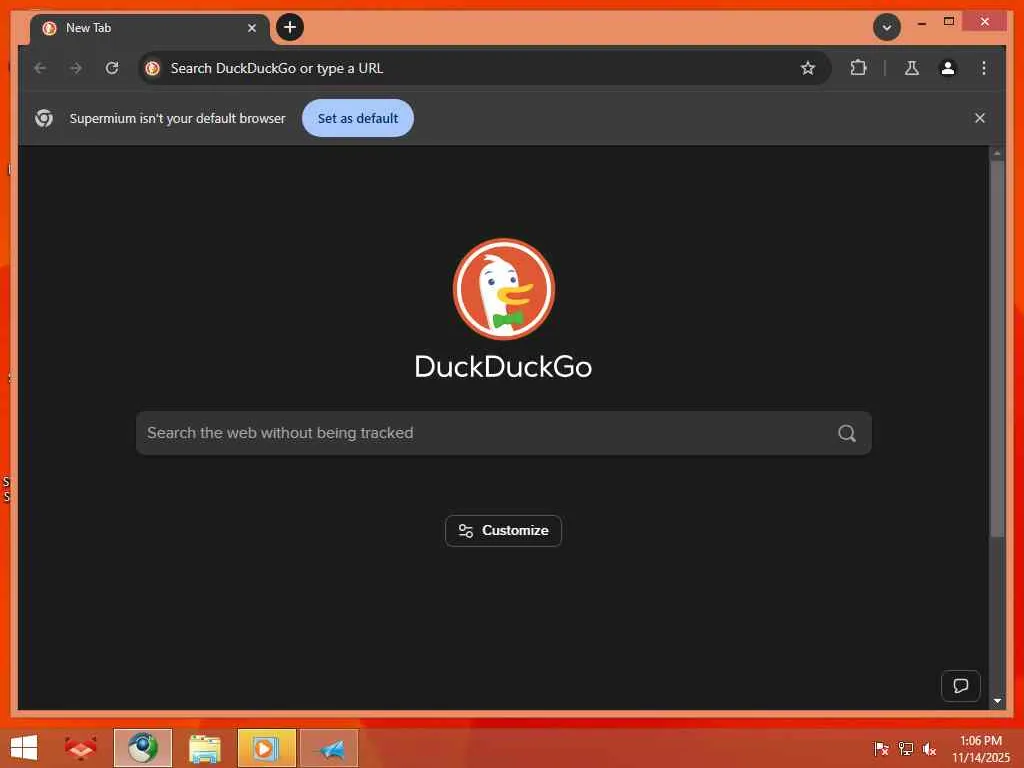
Task: Open a new tab with plus button
Action: (x=289, y=27)
